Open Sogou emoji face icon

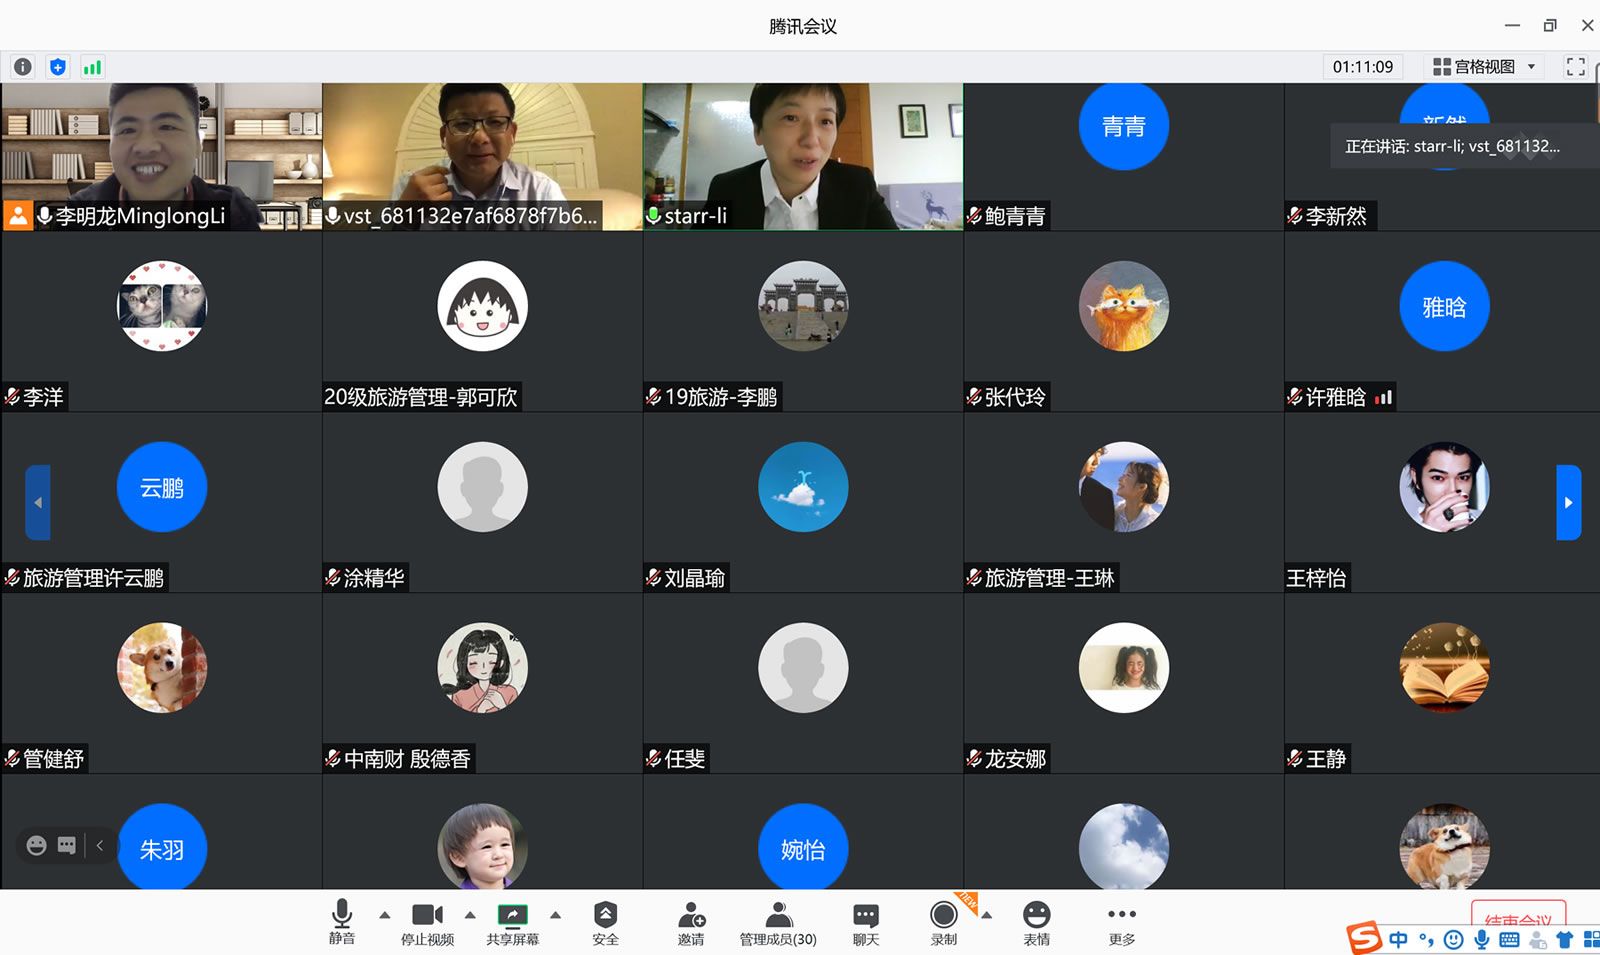click(x=1454, y=939)
